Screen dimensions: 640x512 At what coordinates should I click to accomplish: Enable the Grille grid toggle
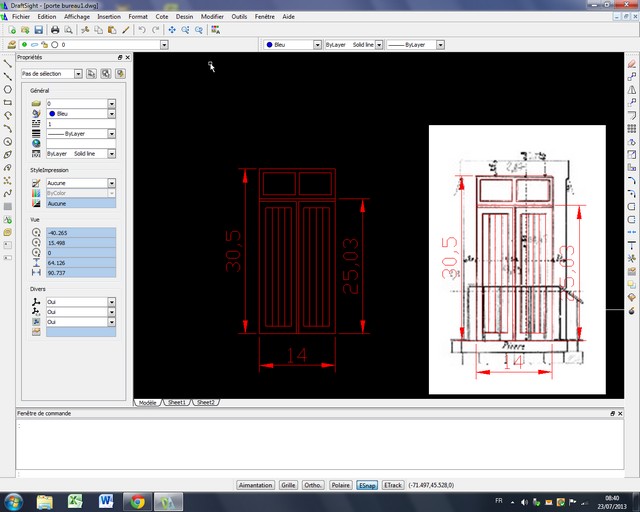coord(288,485)
